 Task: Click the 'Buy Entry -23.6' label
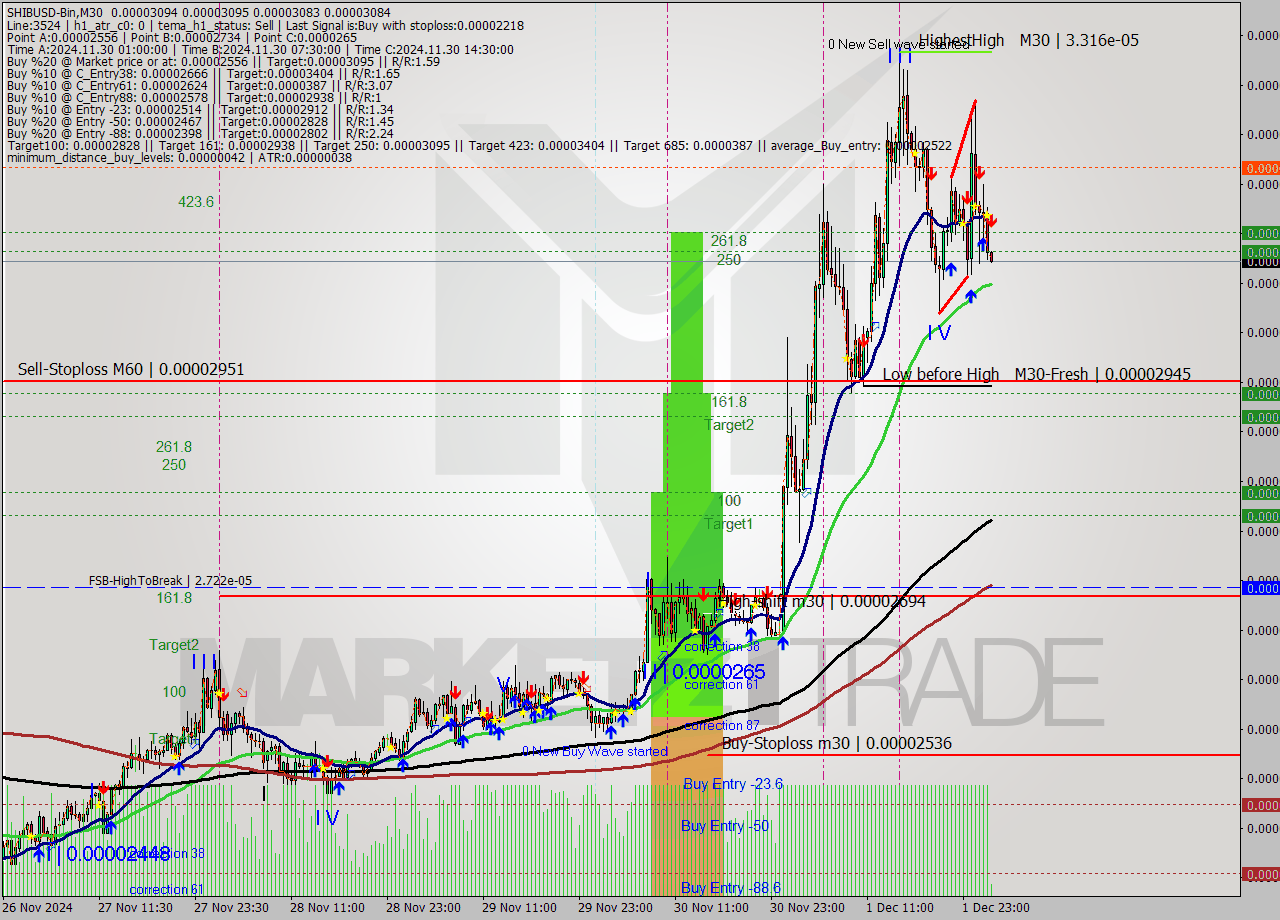733,784
